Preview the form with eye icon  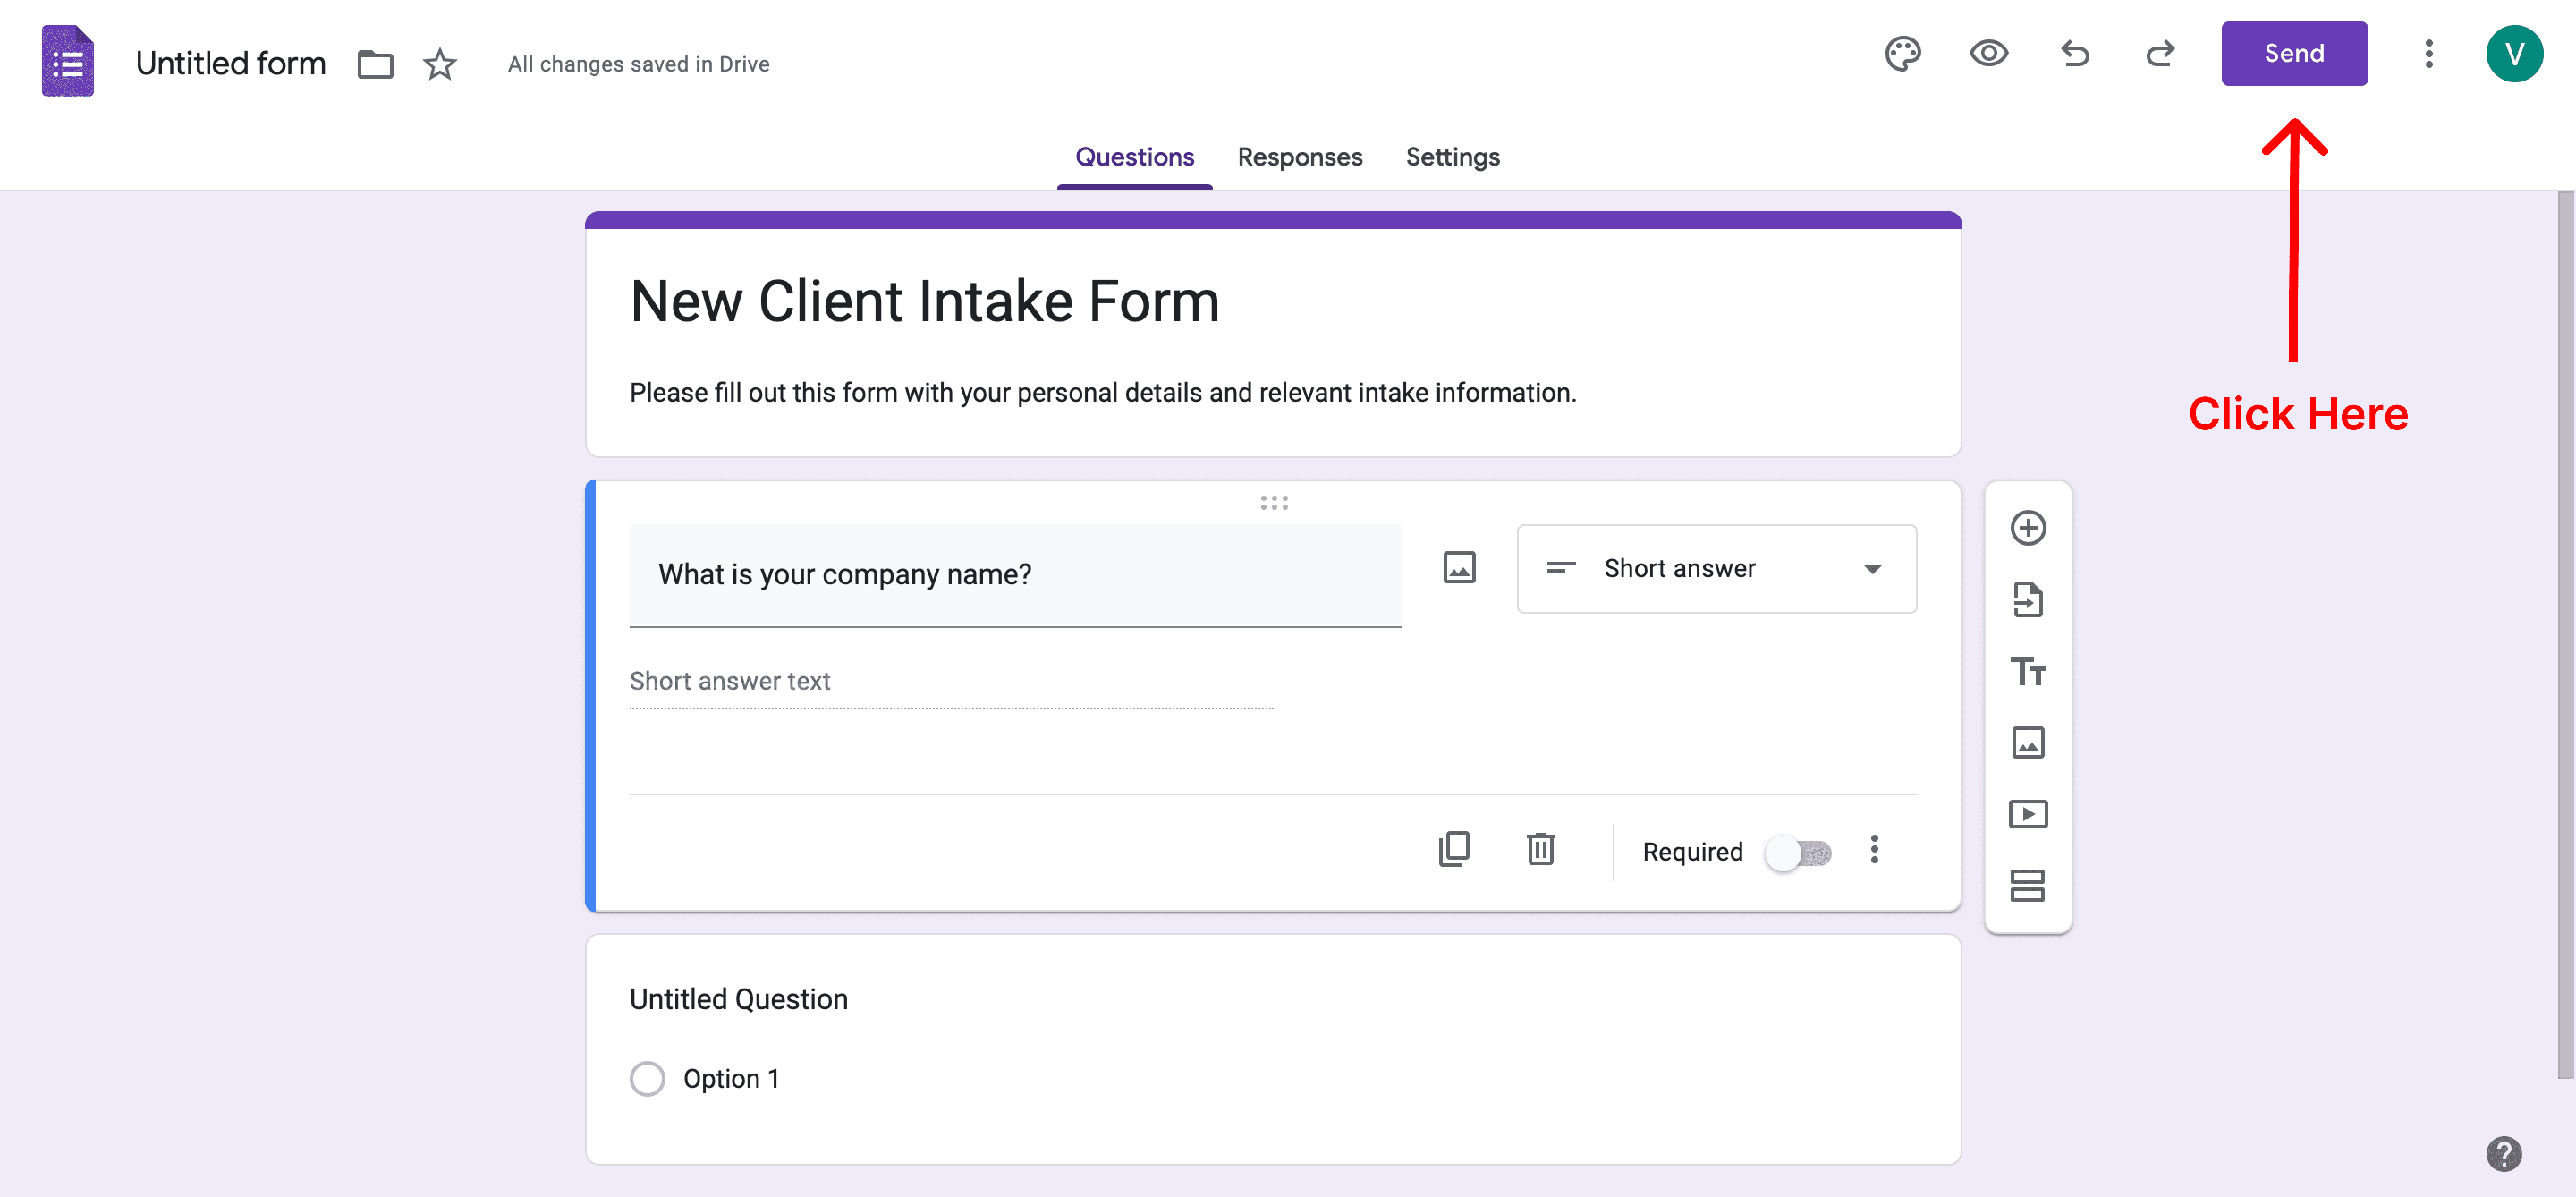point(1988,53)
